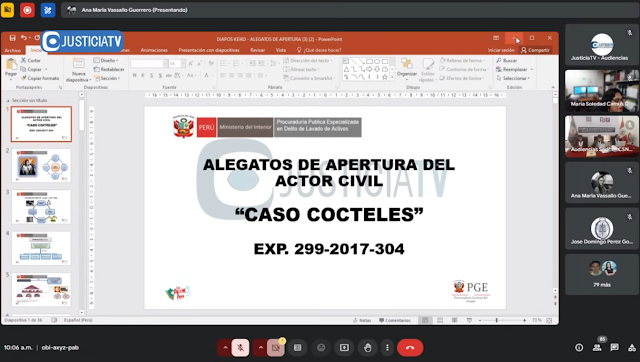
Task: Open the Dirección del texto dropdown
Action: (x=308, y=60)
